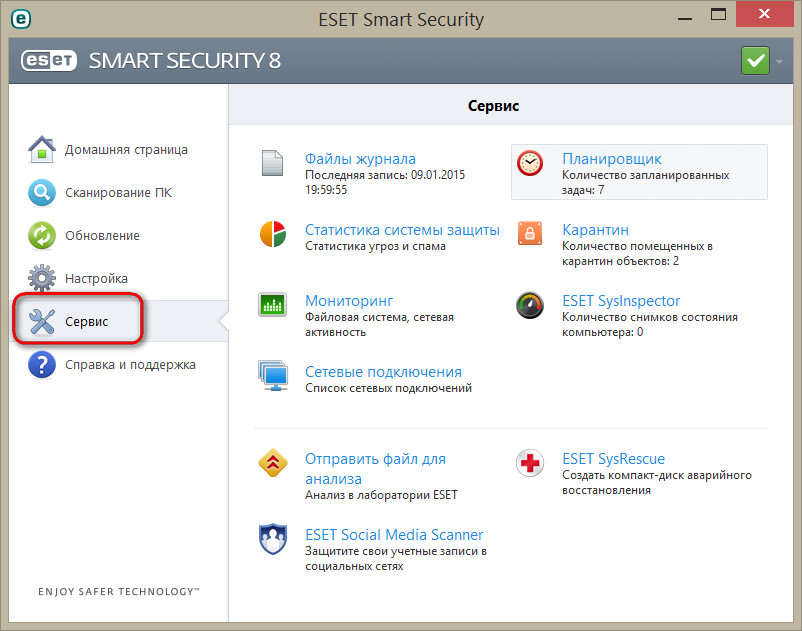Click the document icon for Файлы журнала
Screen dimensions: 802x631
[x=273, y=163]
